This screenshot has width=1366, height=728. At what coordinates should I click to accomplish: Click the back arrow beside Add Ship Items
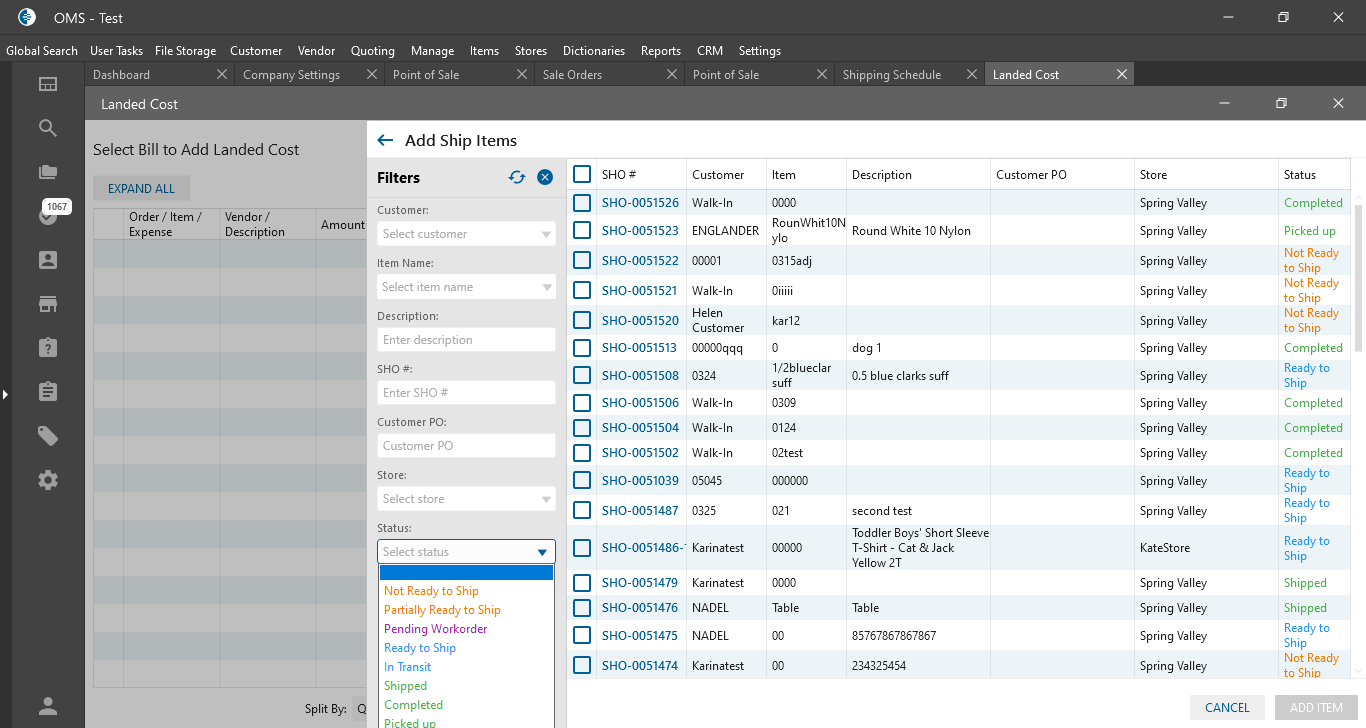coord(385,141)
